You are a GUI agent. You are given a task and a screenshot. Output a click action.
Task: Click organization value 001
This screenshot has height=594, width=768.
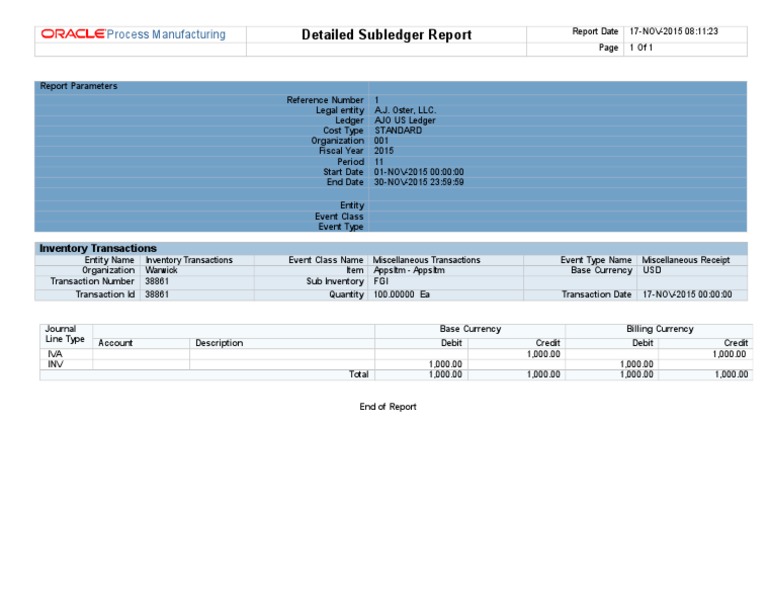pos(381,141)
